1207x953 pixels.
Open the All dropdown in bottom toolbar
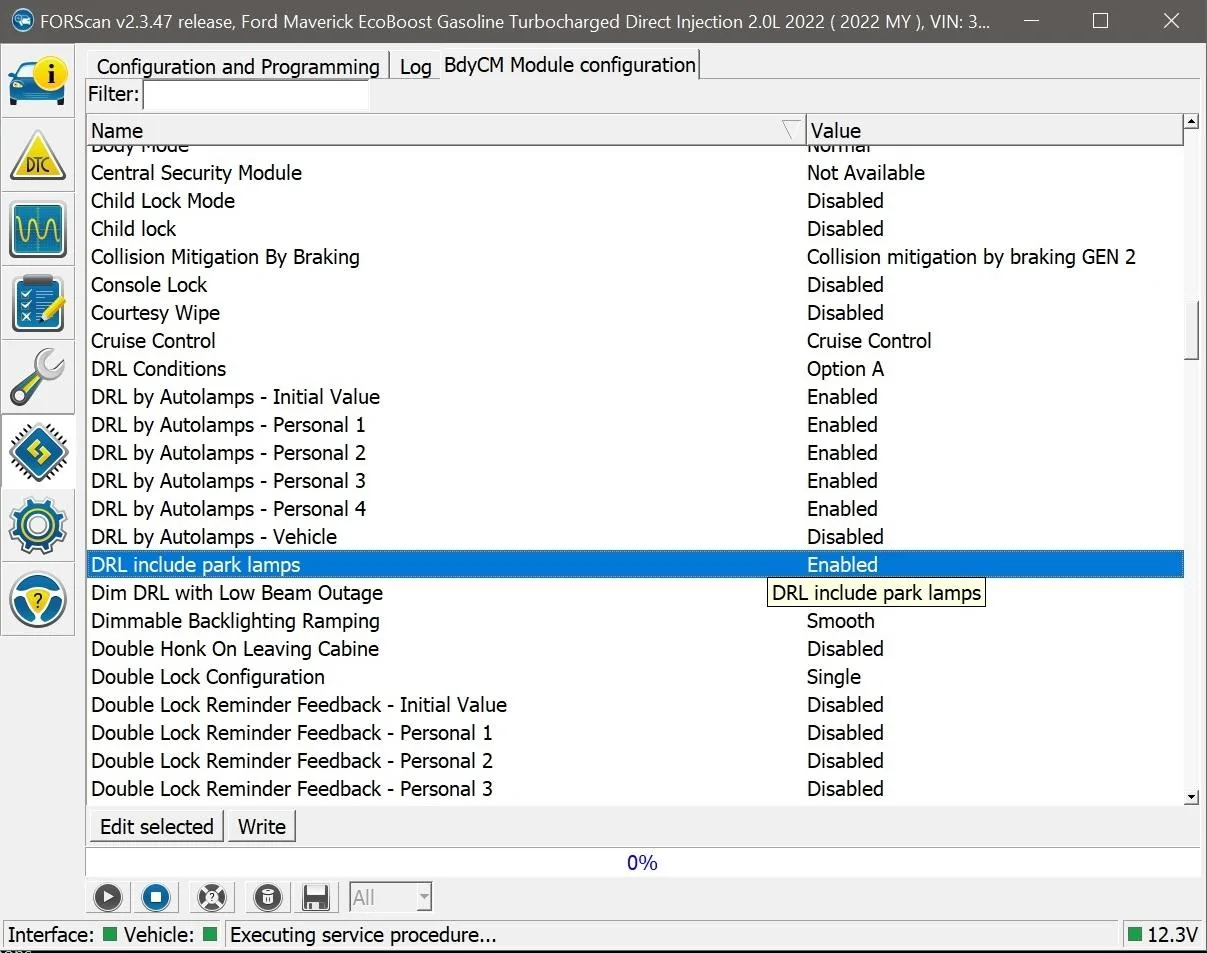pos(390,897)
